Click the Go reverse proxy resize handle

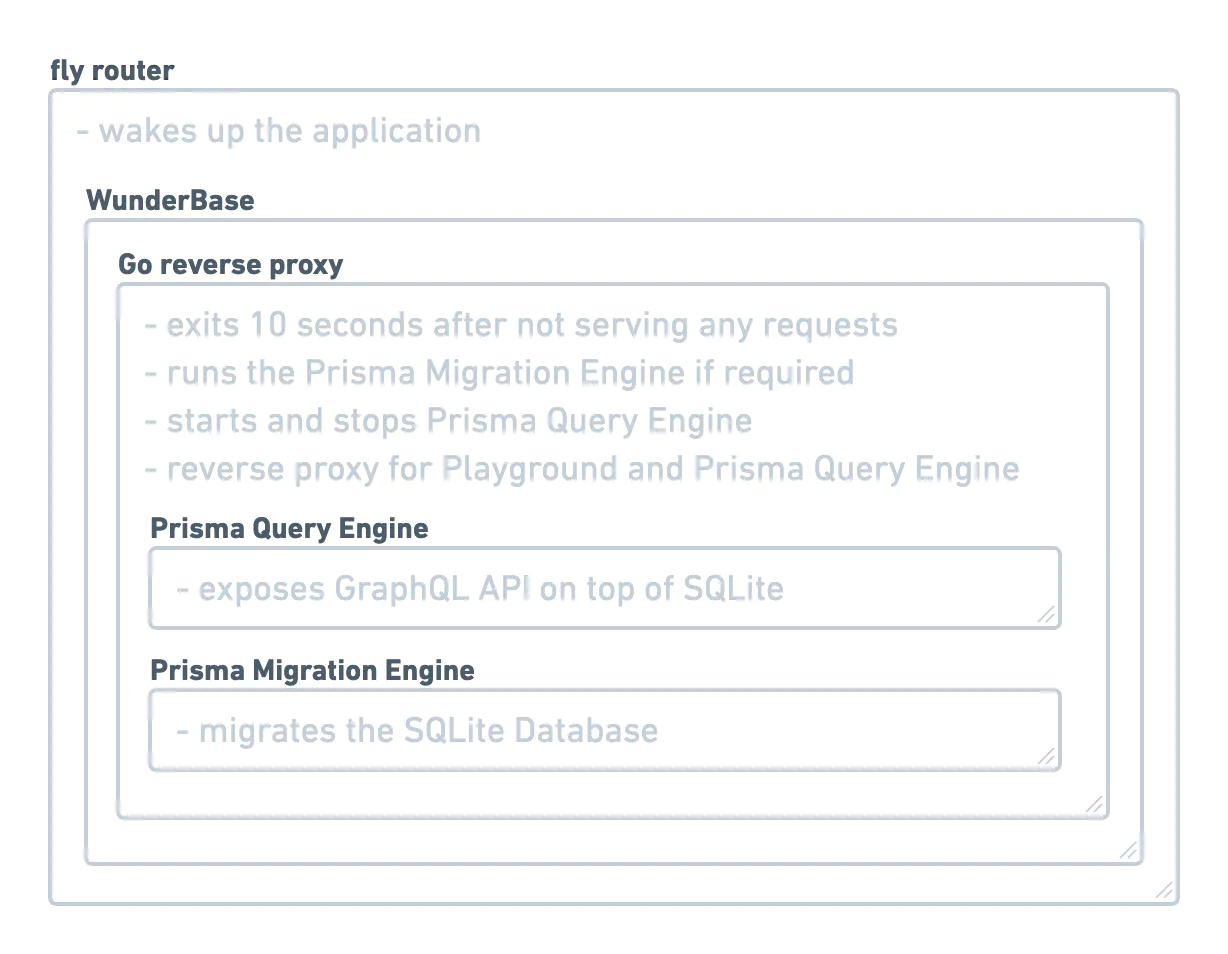(x=1095, y=804)
